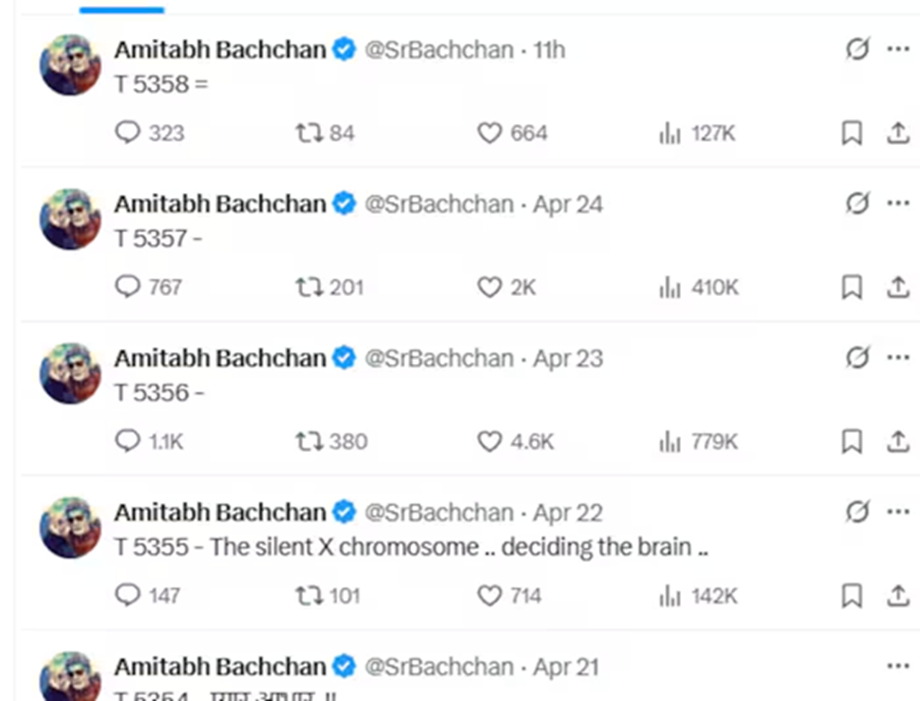
Task: Reply to the T 5356 tweet
Action: [128, 442]
